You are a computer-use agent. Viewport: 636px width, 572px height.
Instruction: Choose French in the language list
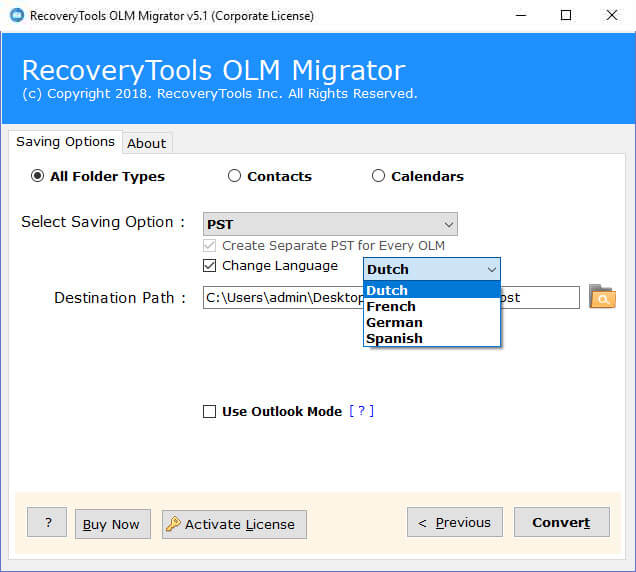(432, 306)
